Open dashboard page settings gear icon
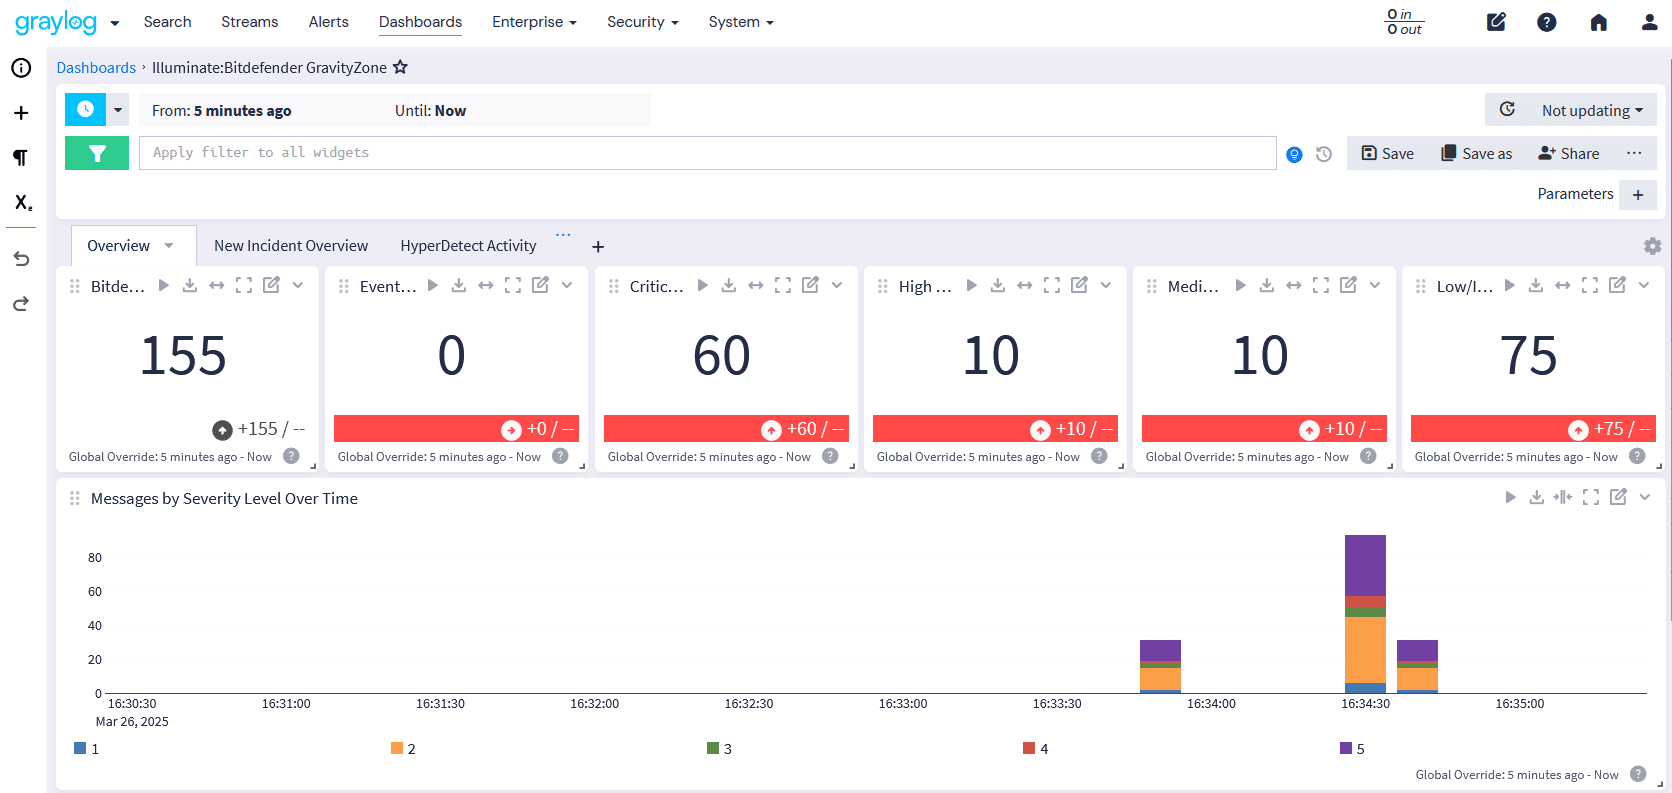 (x=1652, y=246)
